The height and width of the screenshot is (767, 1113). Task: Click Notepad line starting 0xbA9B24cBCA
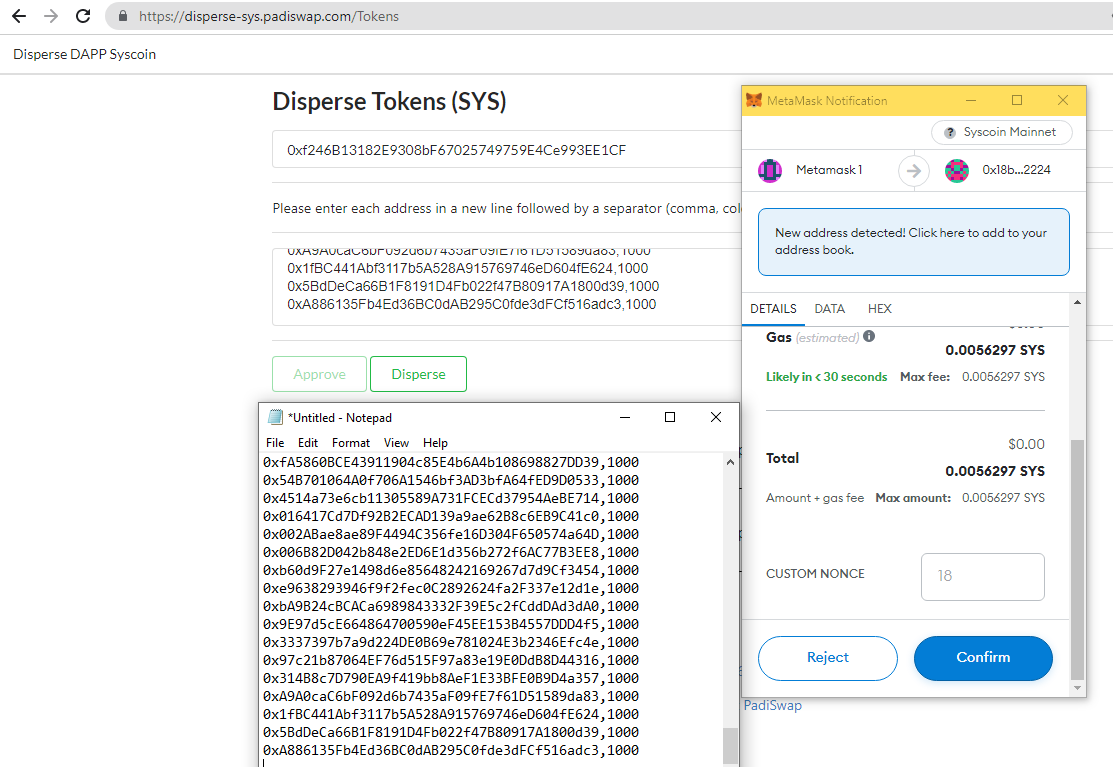(x=451, y=606)
